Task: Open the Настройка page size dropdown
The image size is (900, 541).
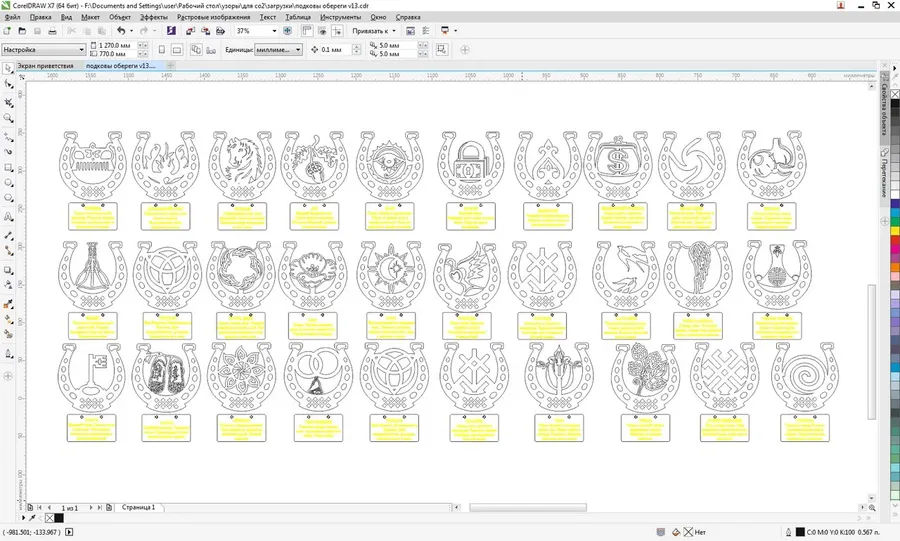Action: 44,50
